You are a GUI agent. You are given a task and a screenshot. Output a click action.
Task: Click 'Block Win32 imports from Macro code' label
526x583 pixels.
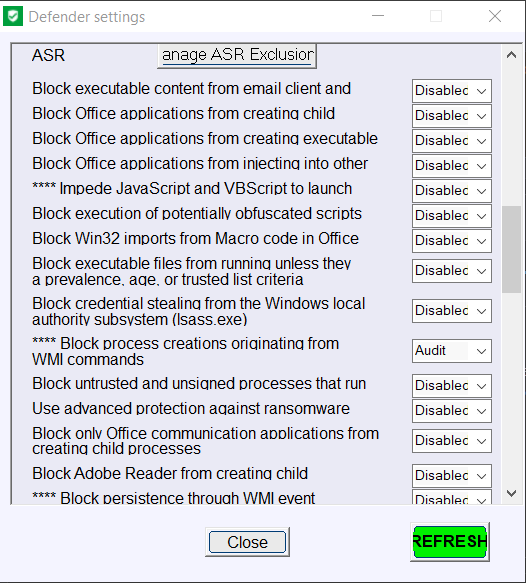(x=196, y=239)
